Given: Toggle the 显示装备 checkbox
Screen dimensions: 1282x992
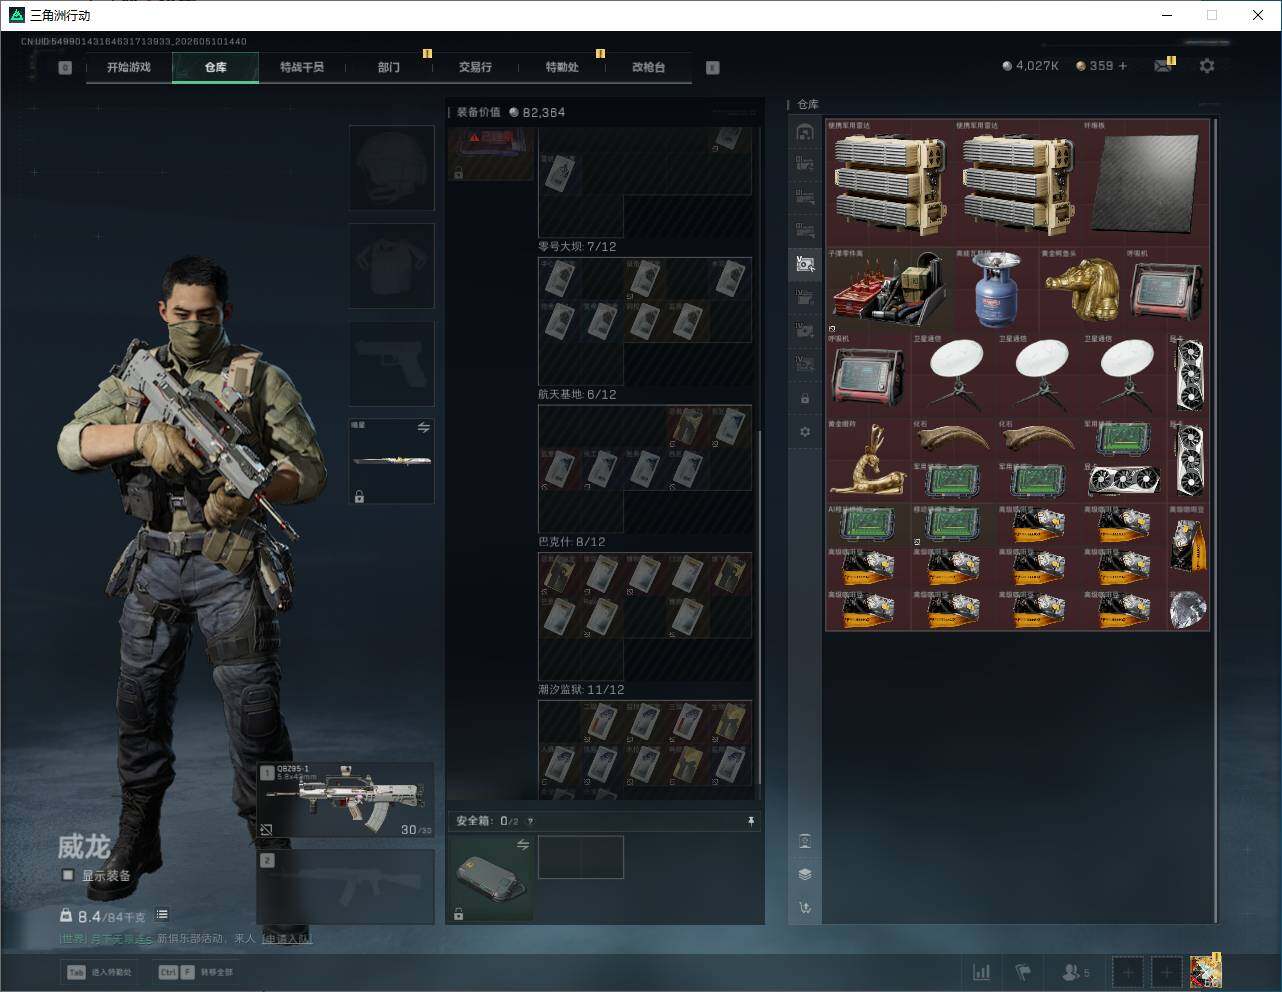Looking at the screenshot, I should click(68, 875).
